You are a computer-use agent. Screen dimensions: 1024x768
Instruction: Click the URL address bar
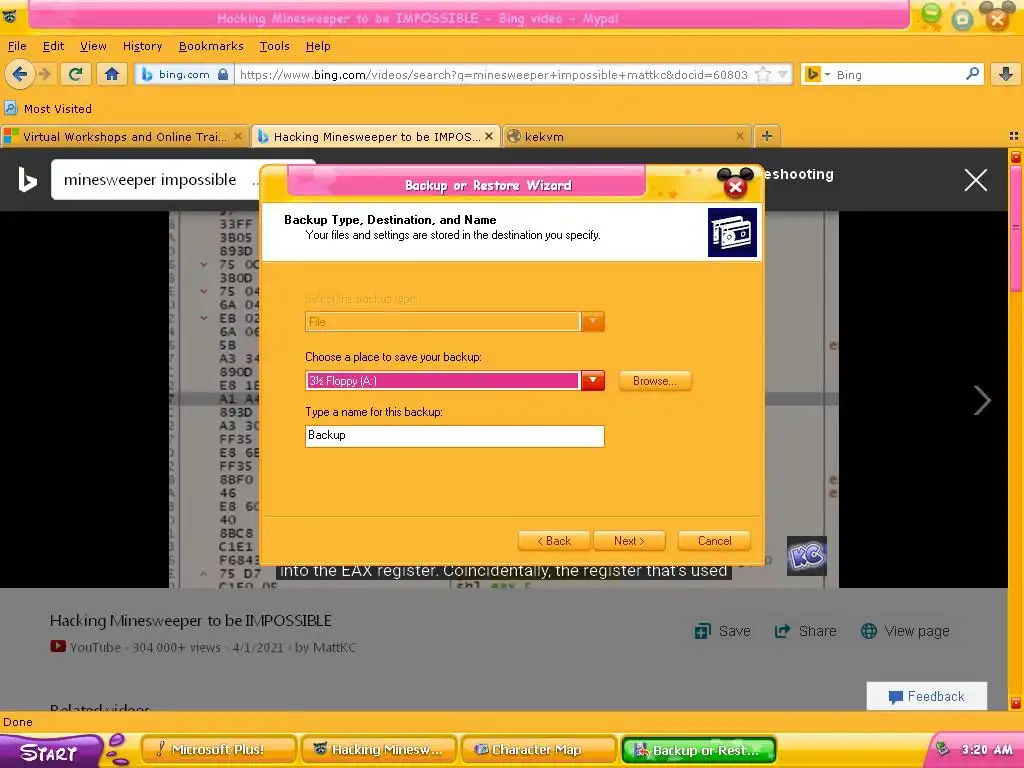[493, 74]
